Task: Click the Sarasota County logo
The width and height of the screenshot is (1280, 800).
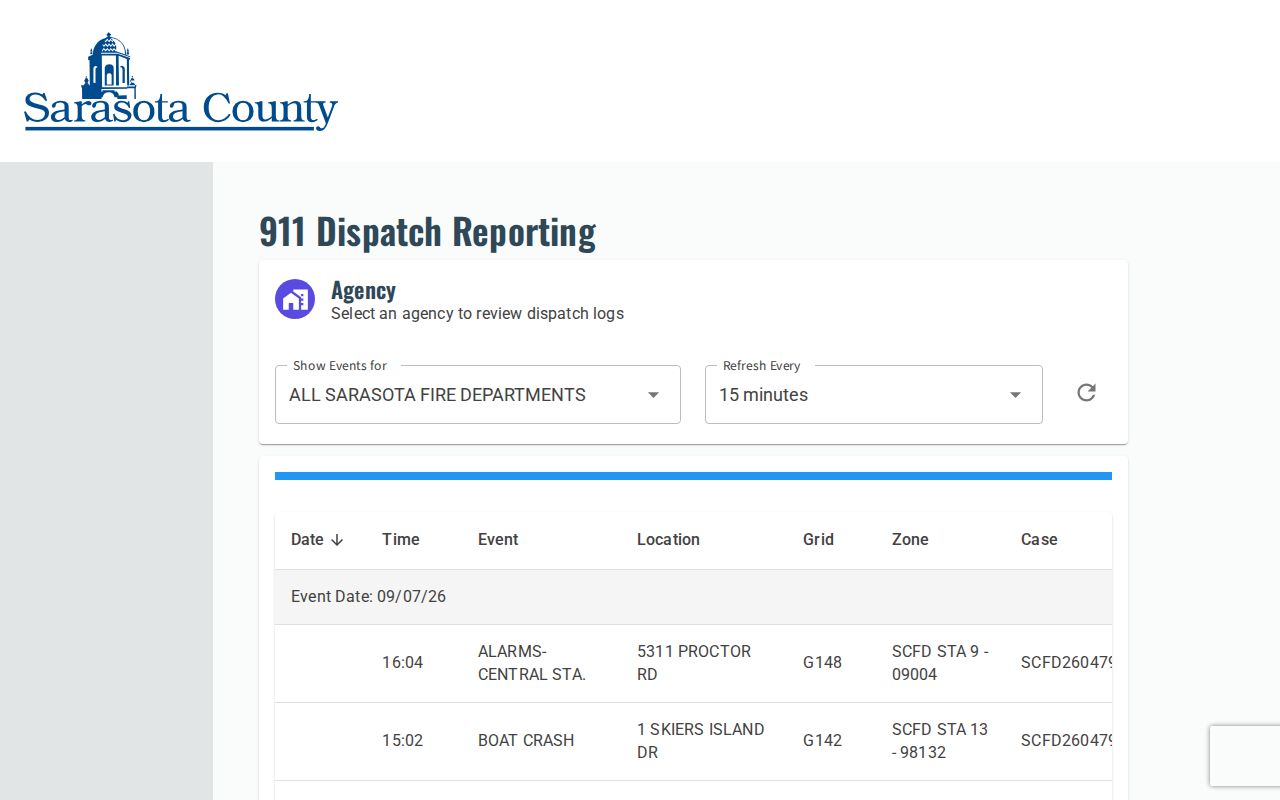Action: tap(181, 81)
